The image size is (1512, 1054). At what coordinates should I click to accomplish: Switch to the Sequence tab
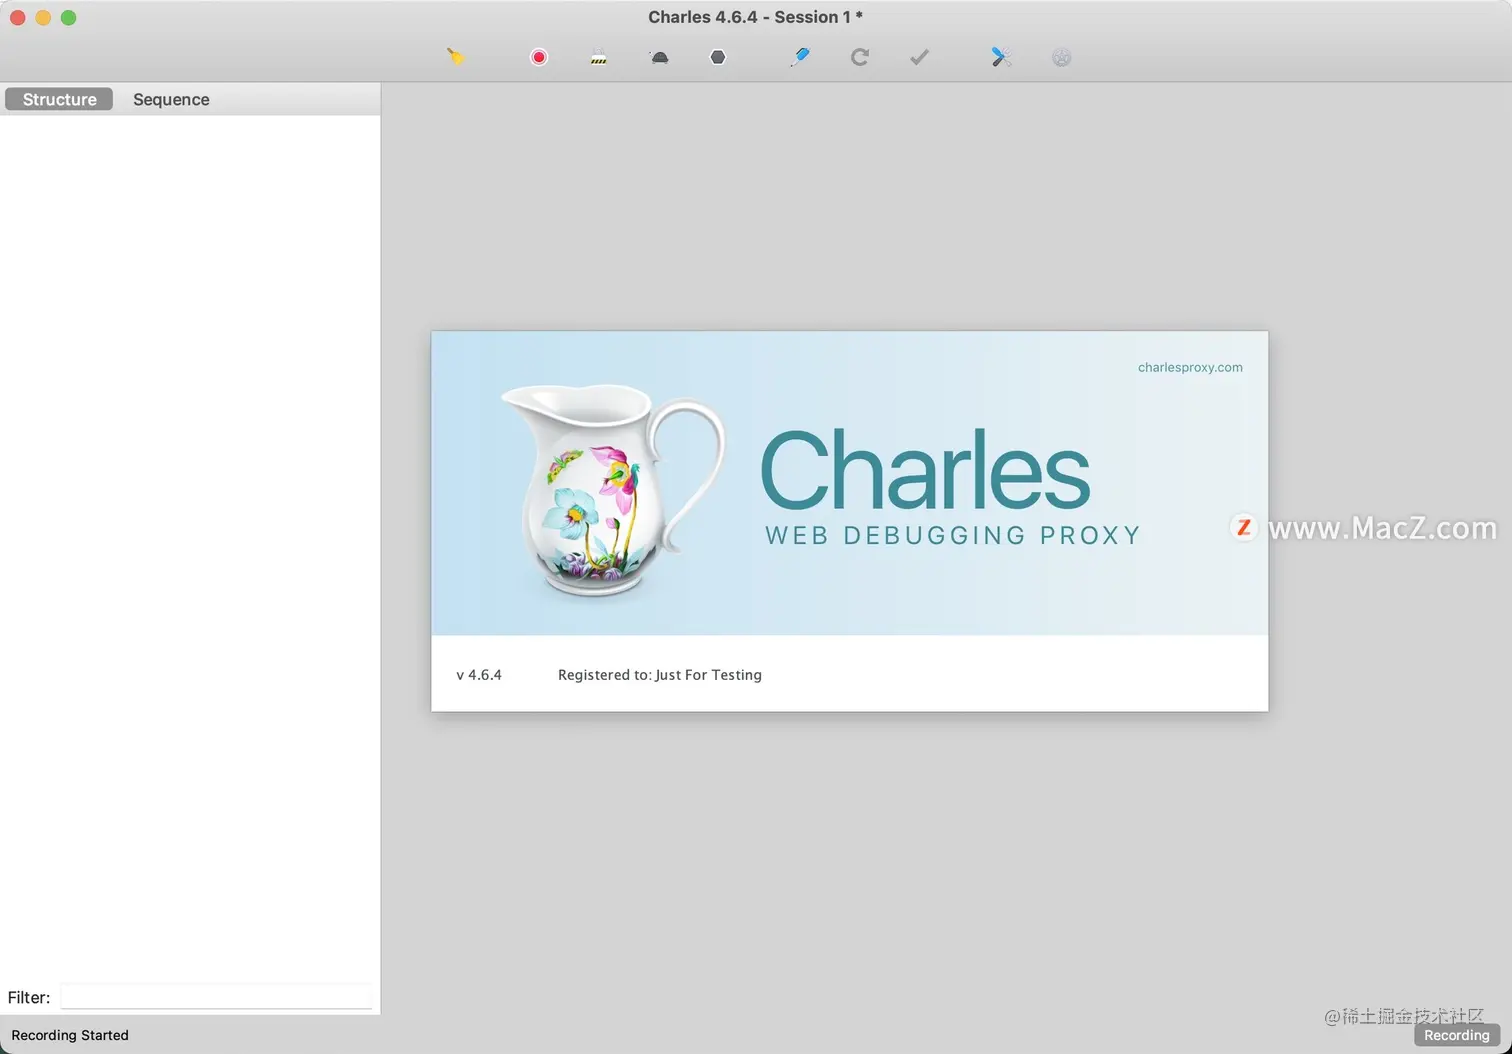[171, 99]
